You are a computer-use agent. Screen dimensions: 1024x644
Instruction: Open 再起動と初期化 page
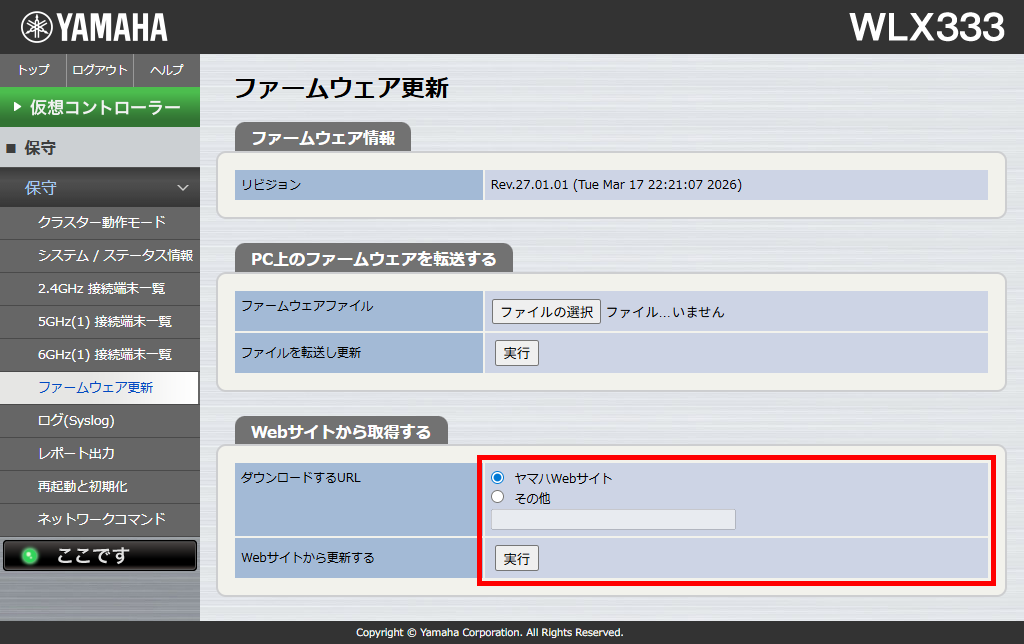pyautogui.click(x=100, y=487)
